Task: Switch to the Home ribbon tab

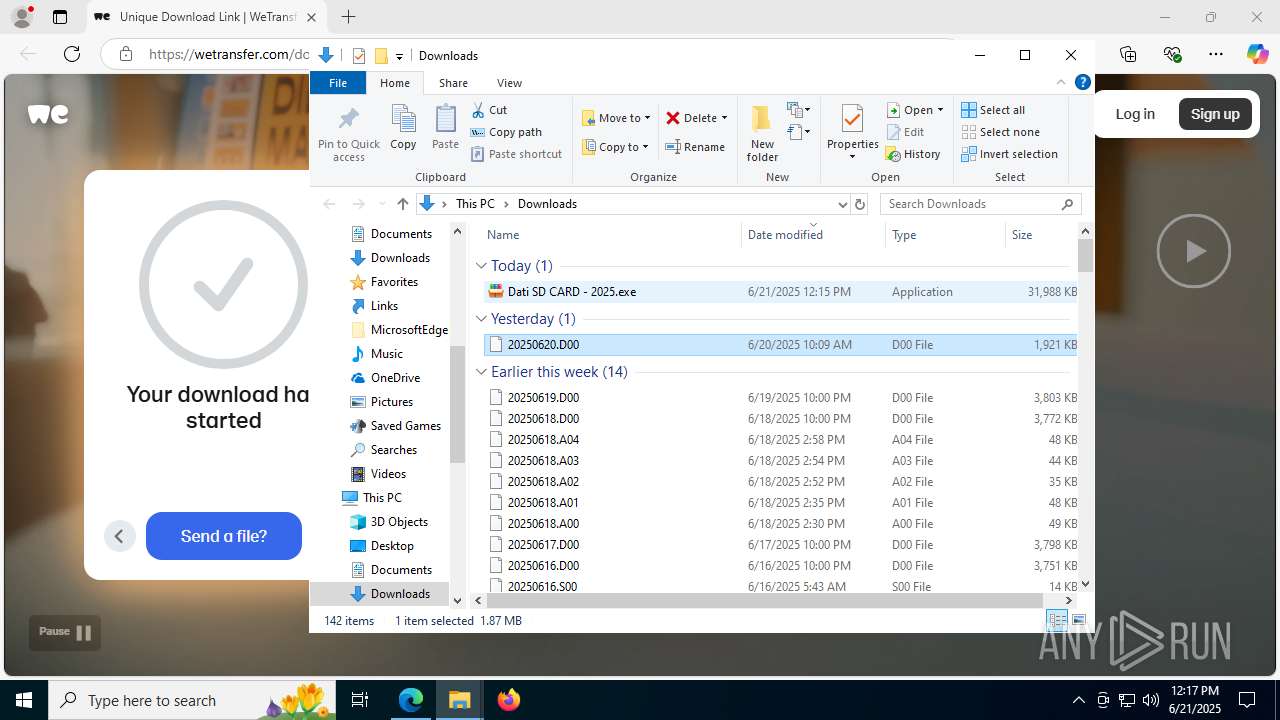Action: coord(395,83)
